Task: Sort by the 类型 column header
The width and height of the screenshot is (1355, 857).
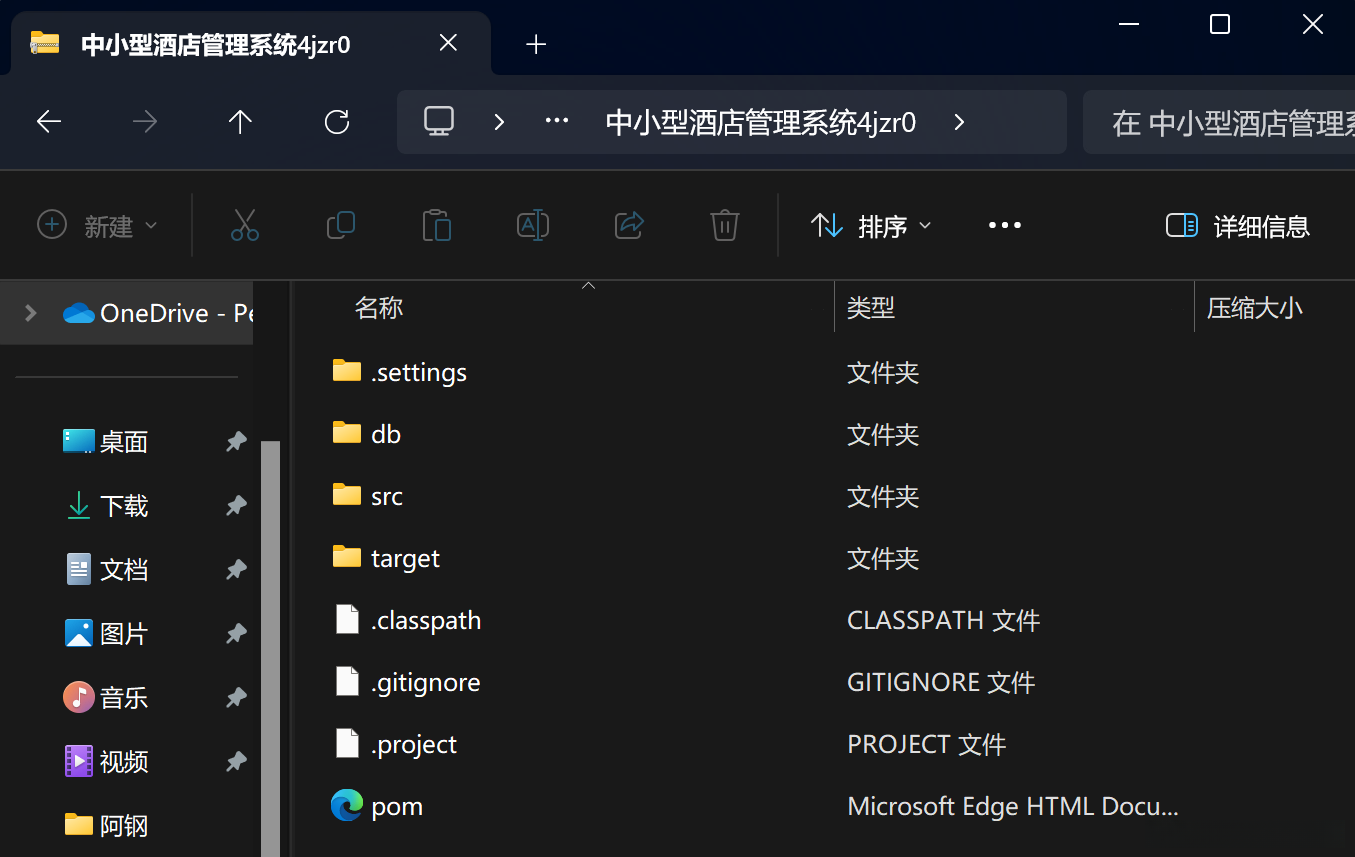Action: [871, 308]
